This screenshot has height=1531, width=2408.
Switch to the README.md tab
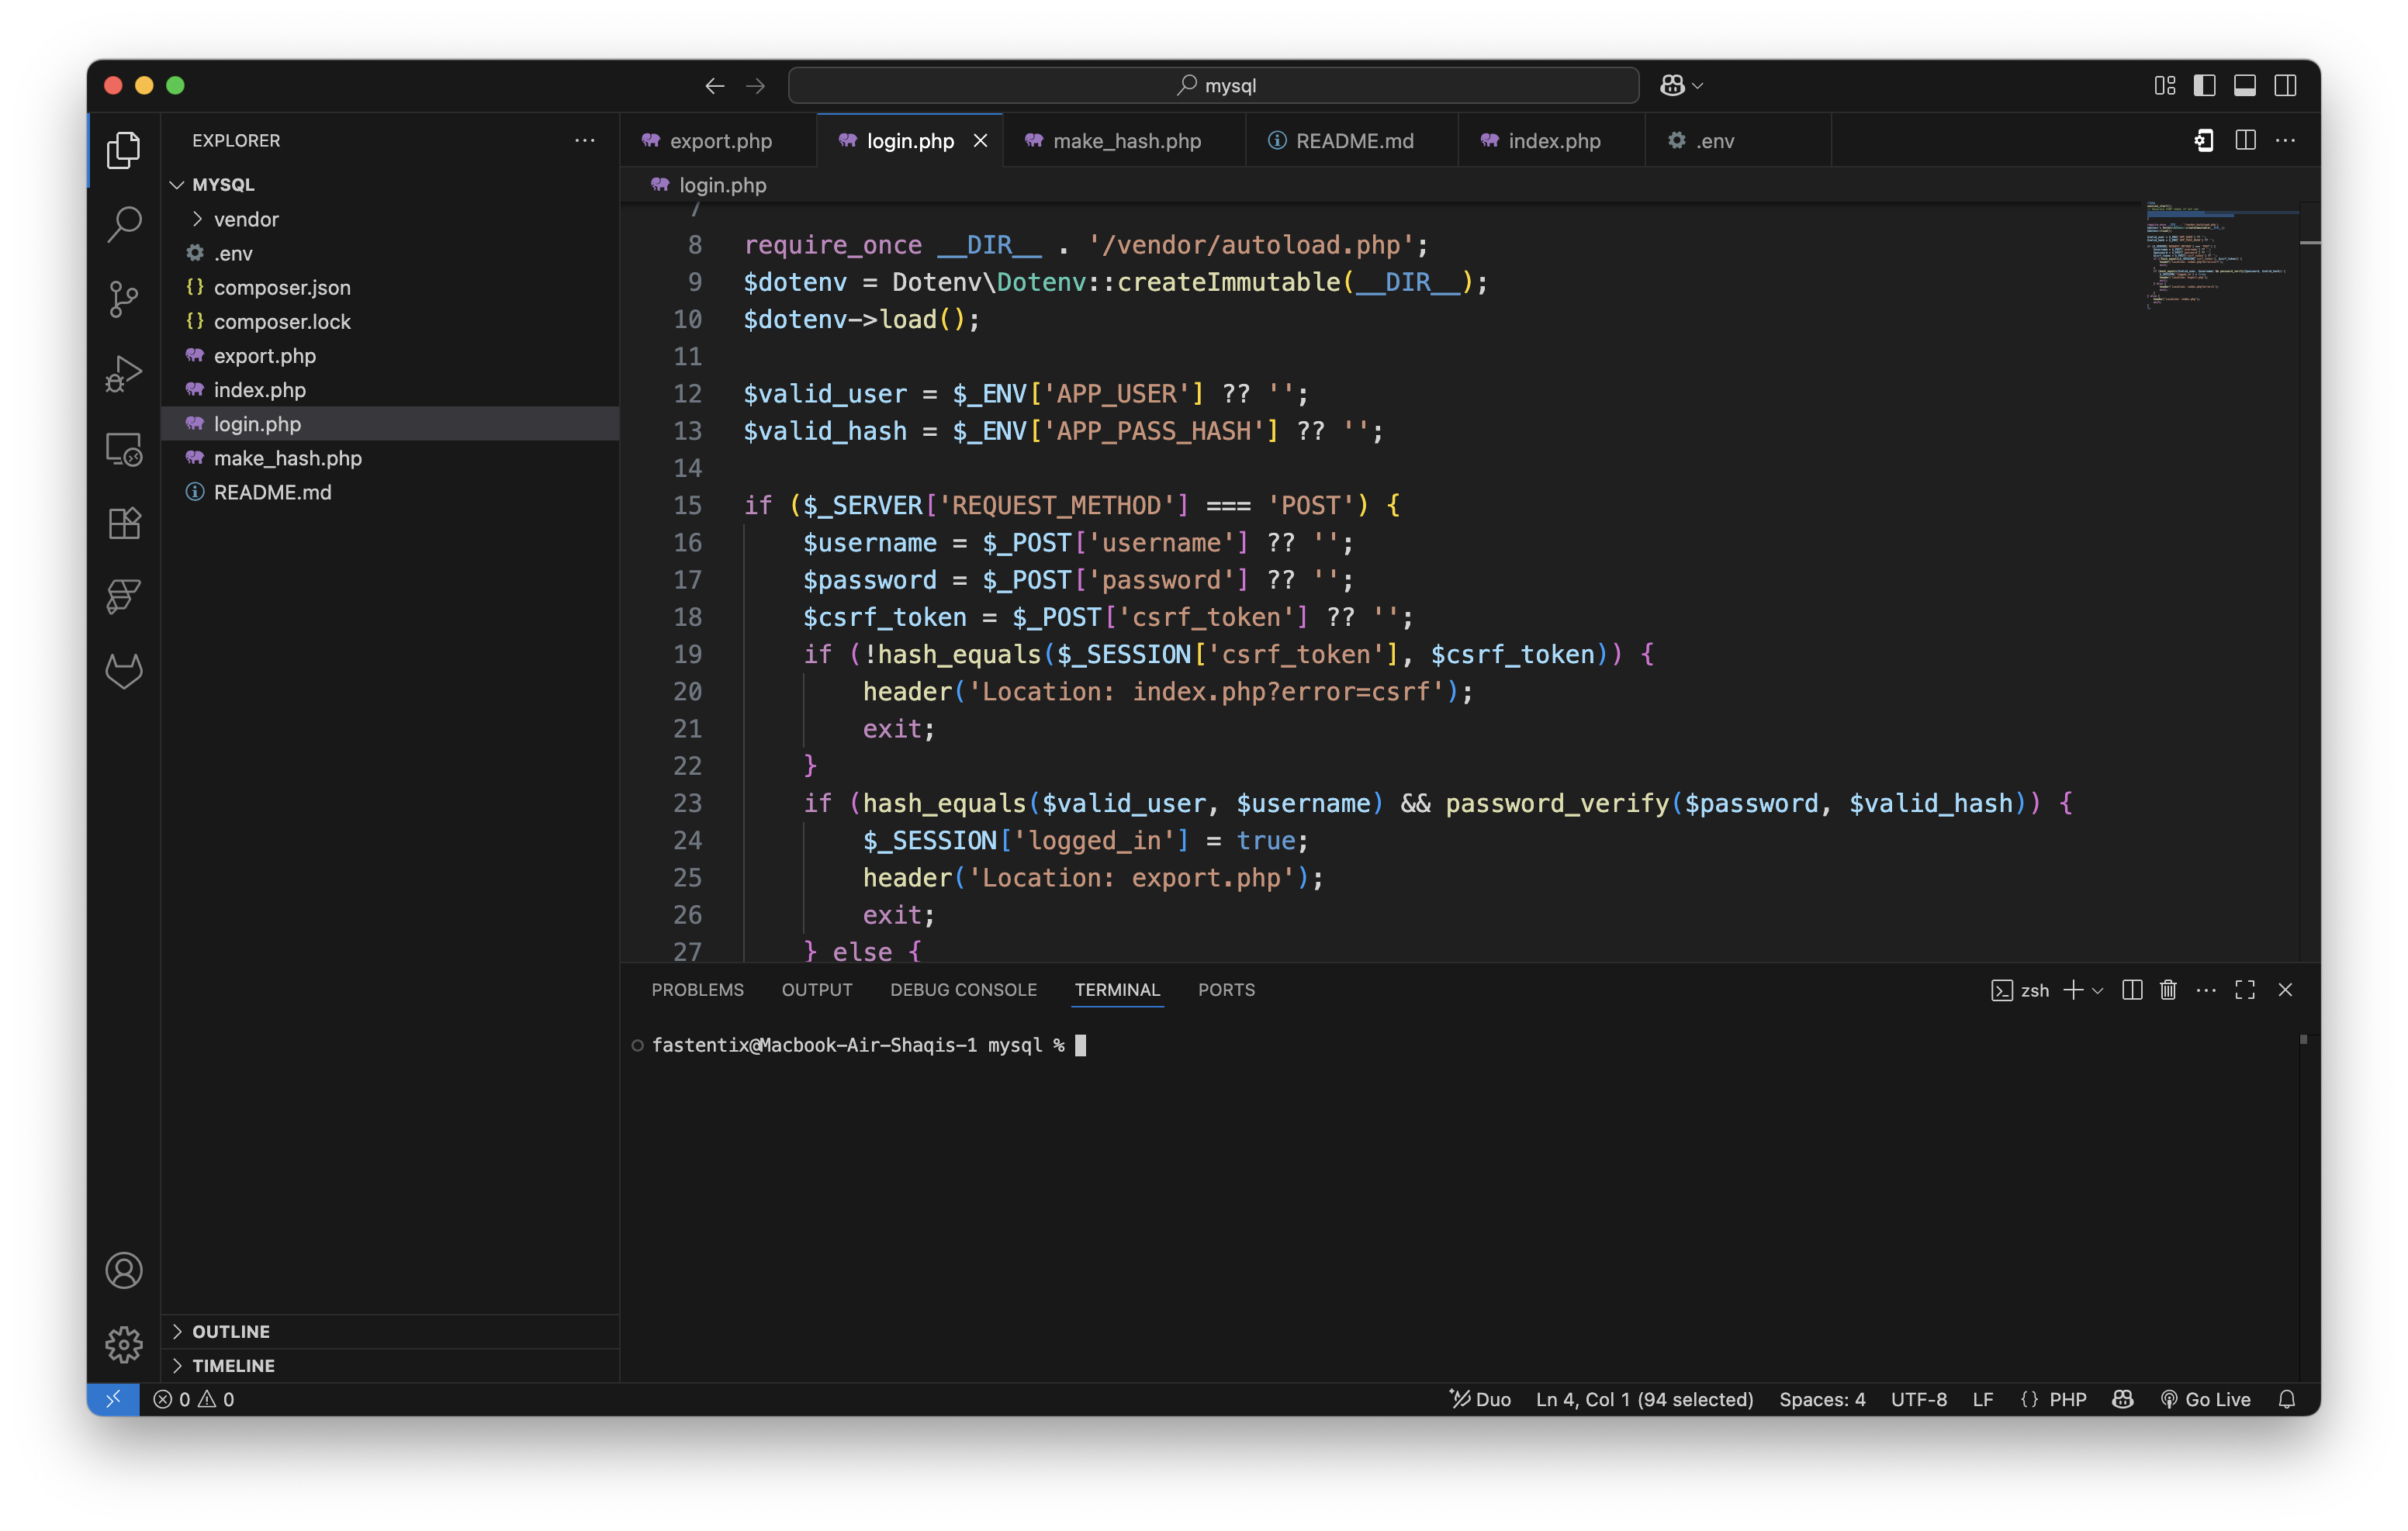1351,140
